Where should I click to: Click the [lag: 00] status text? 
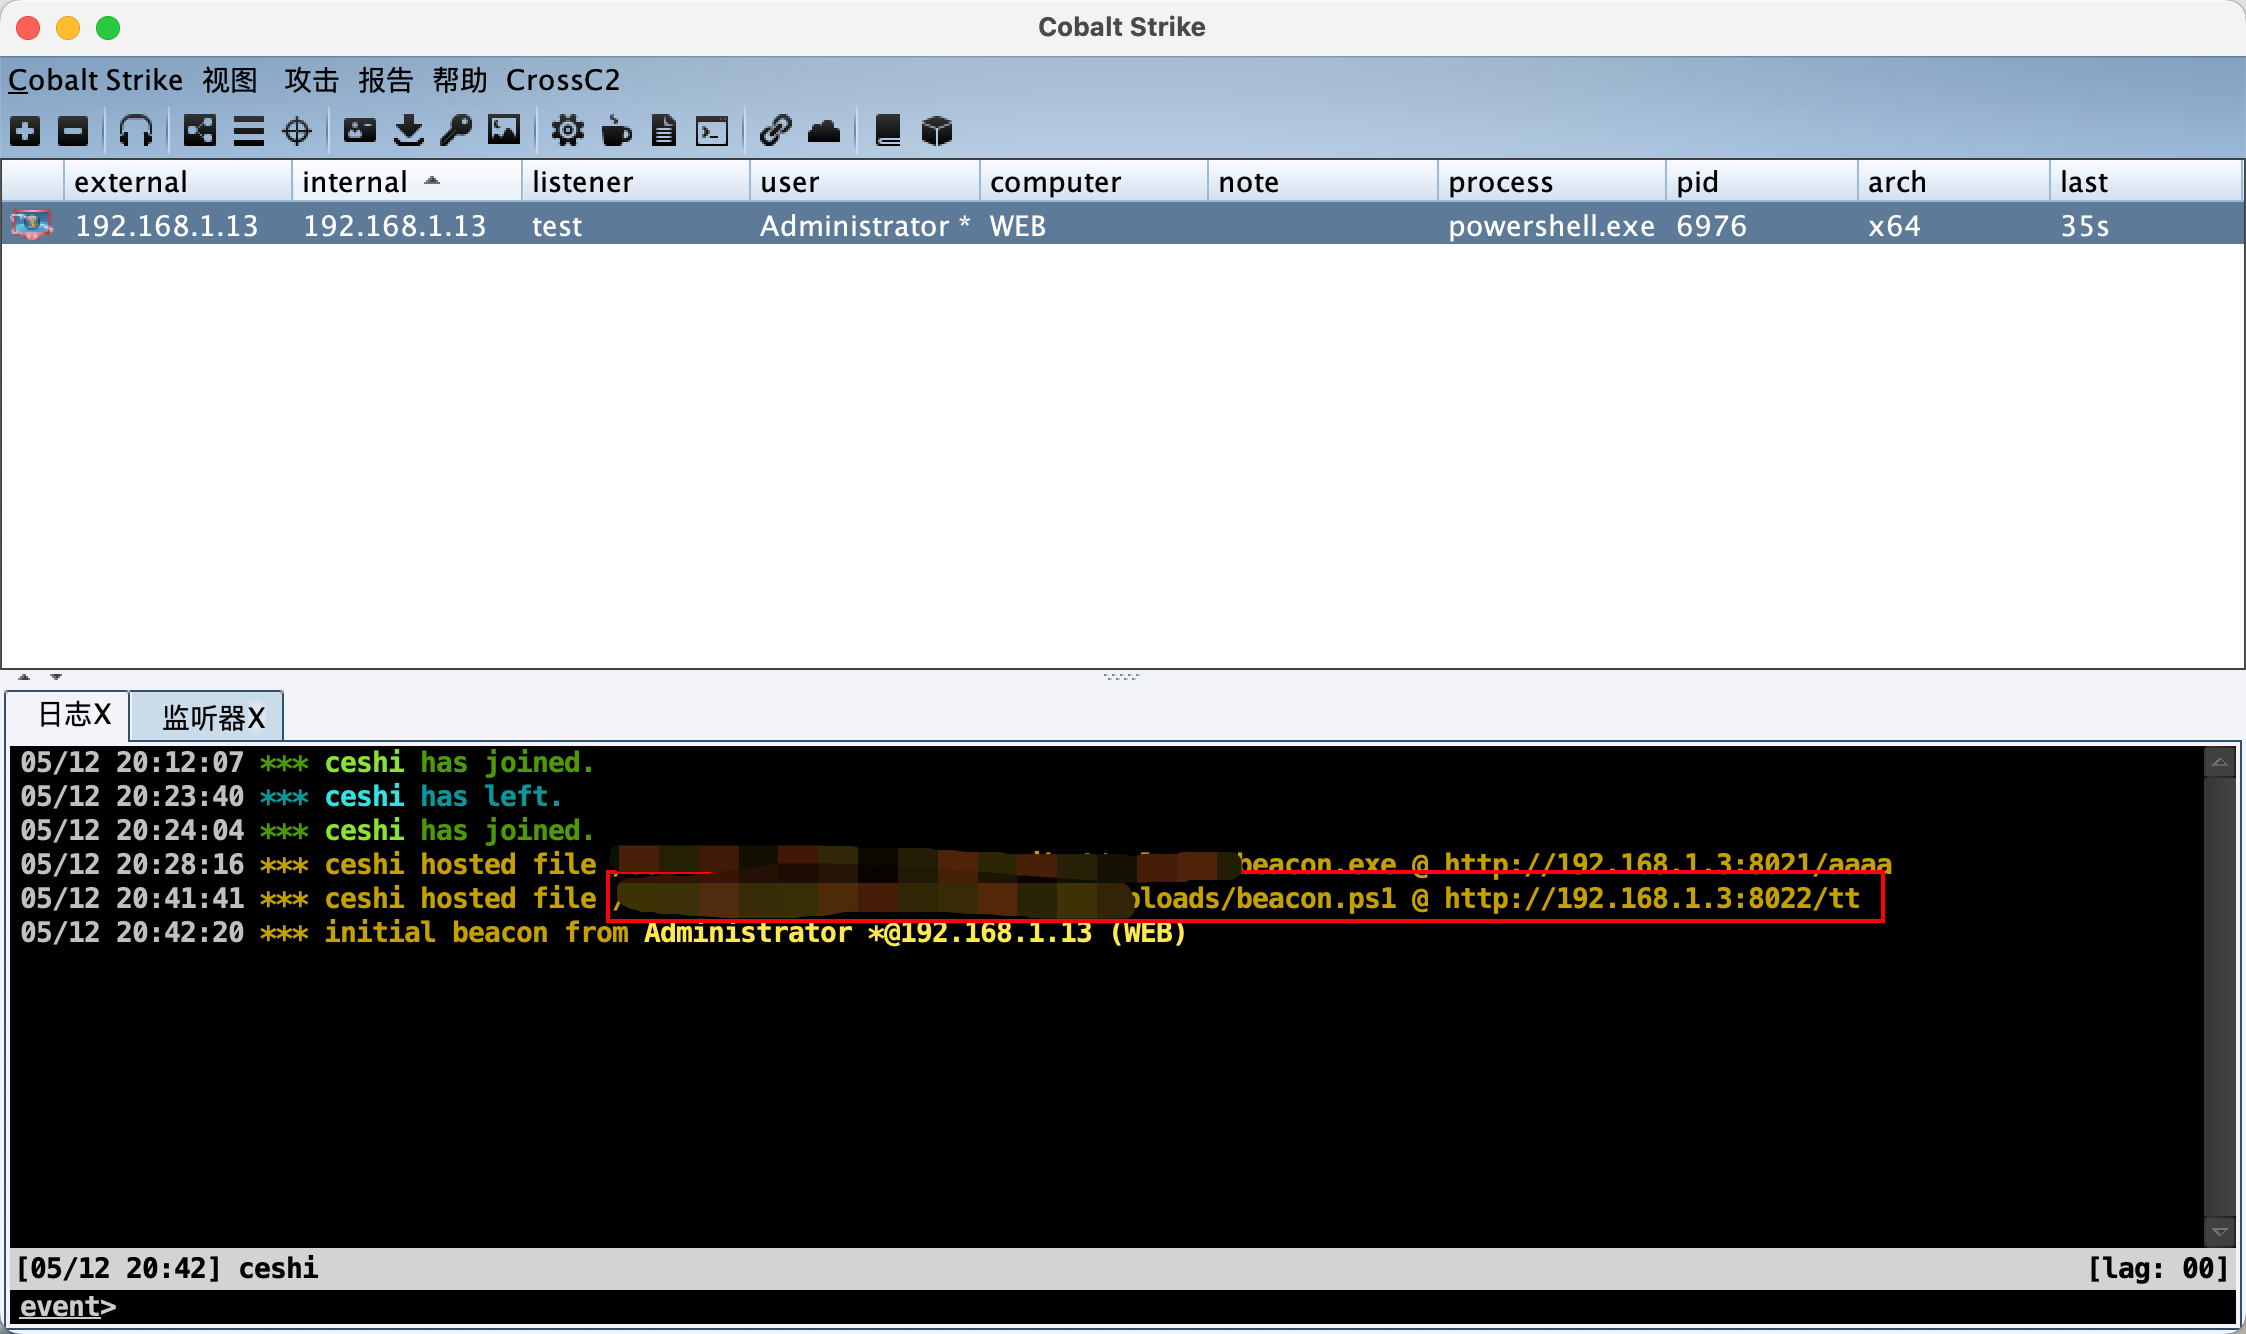(2158, 1268)
